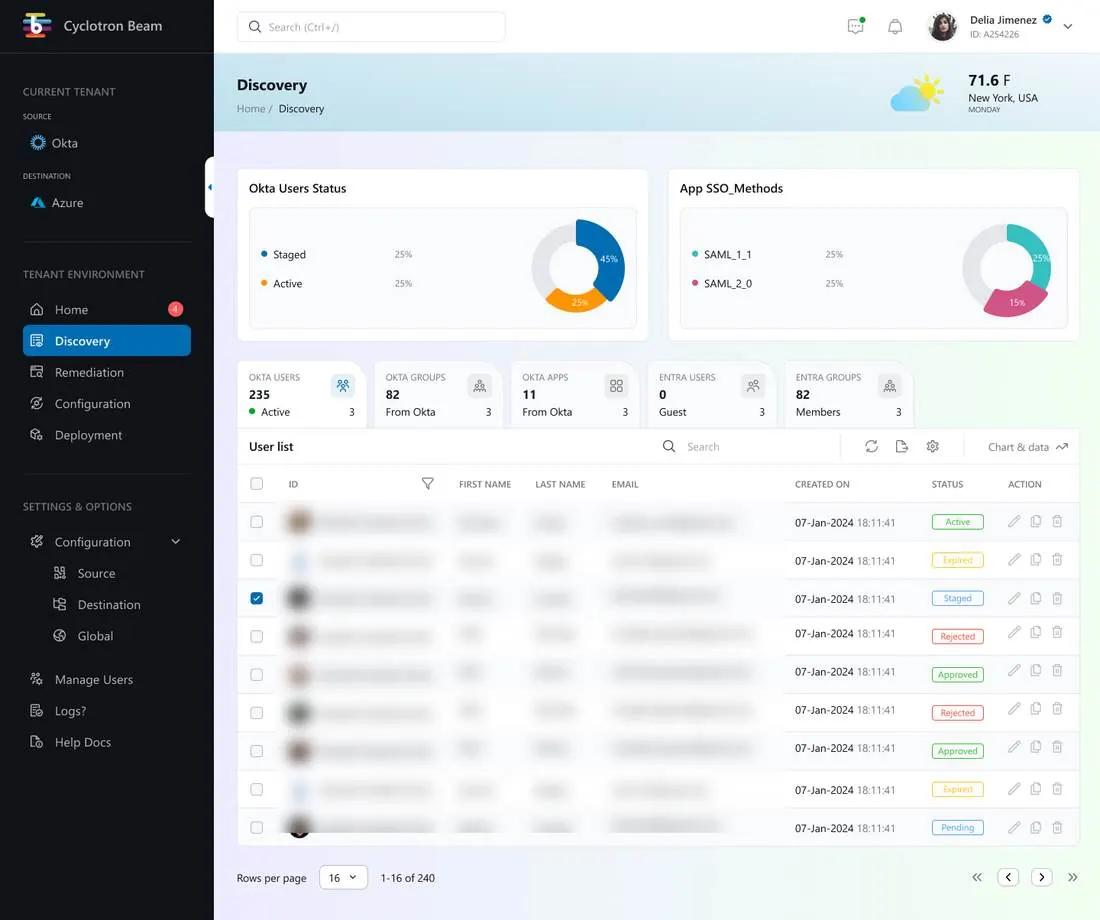This screenshot has width=1100, height=920.
Task: Jump to first page double arrow
Action: (x=977, y=877)
